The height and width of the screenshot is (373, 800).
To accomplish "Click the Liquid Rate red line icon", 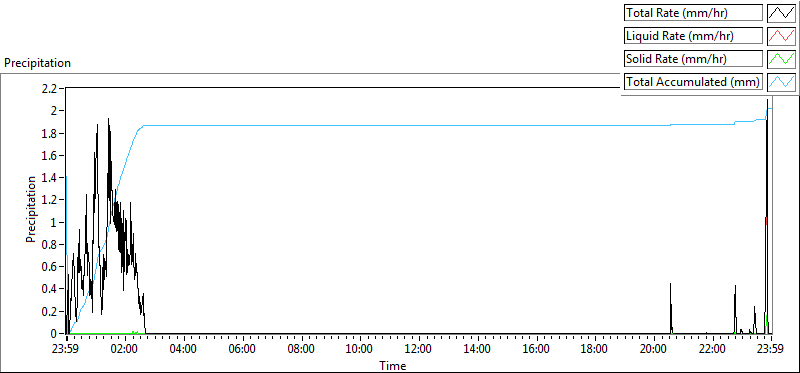I will pyautogui.click(x=782, y=36).
